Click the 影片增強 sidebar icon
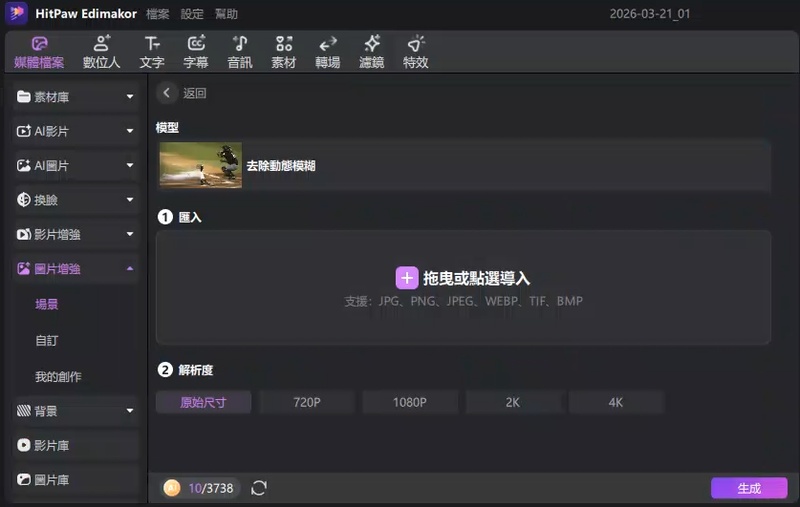This screenshot has height=507, width=800. [x=23, y=234]
